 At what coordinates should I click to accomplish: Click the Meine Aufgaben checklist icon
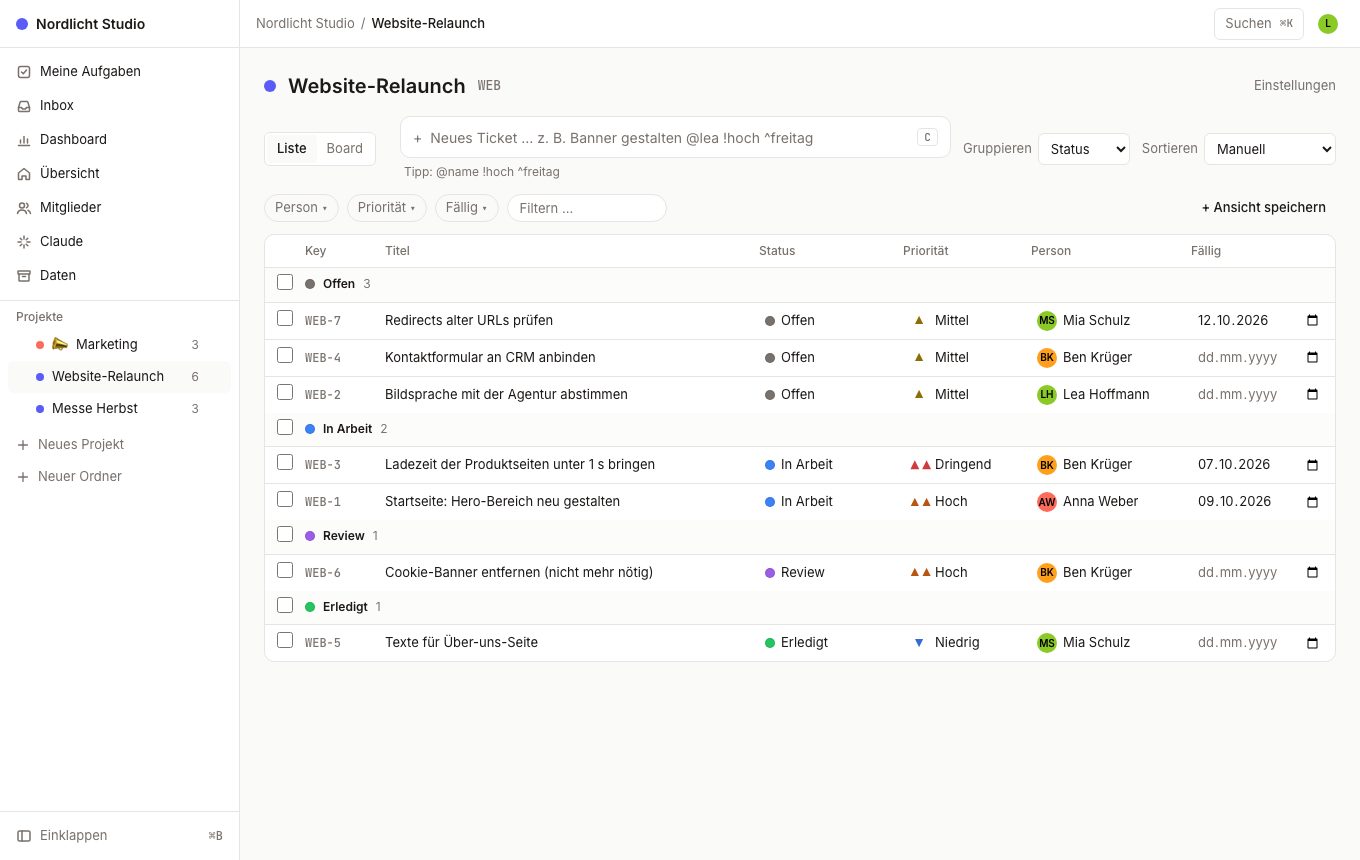pyautogui.click(x=24, y=72)
